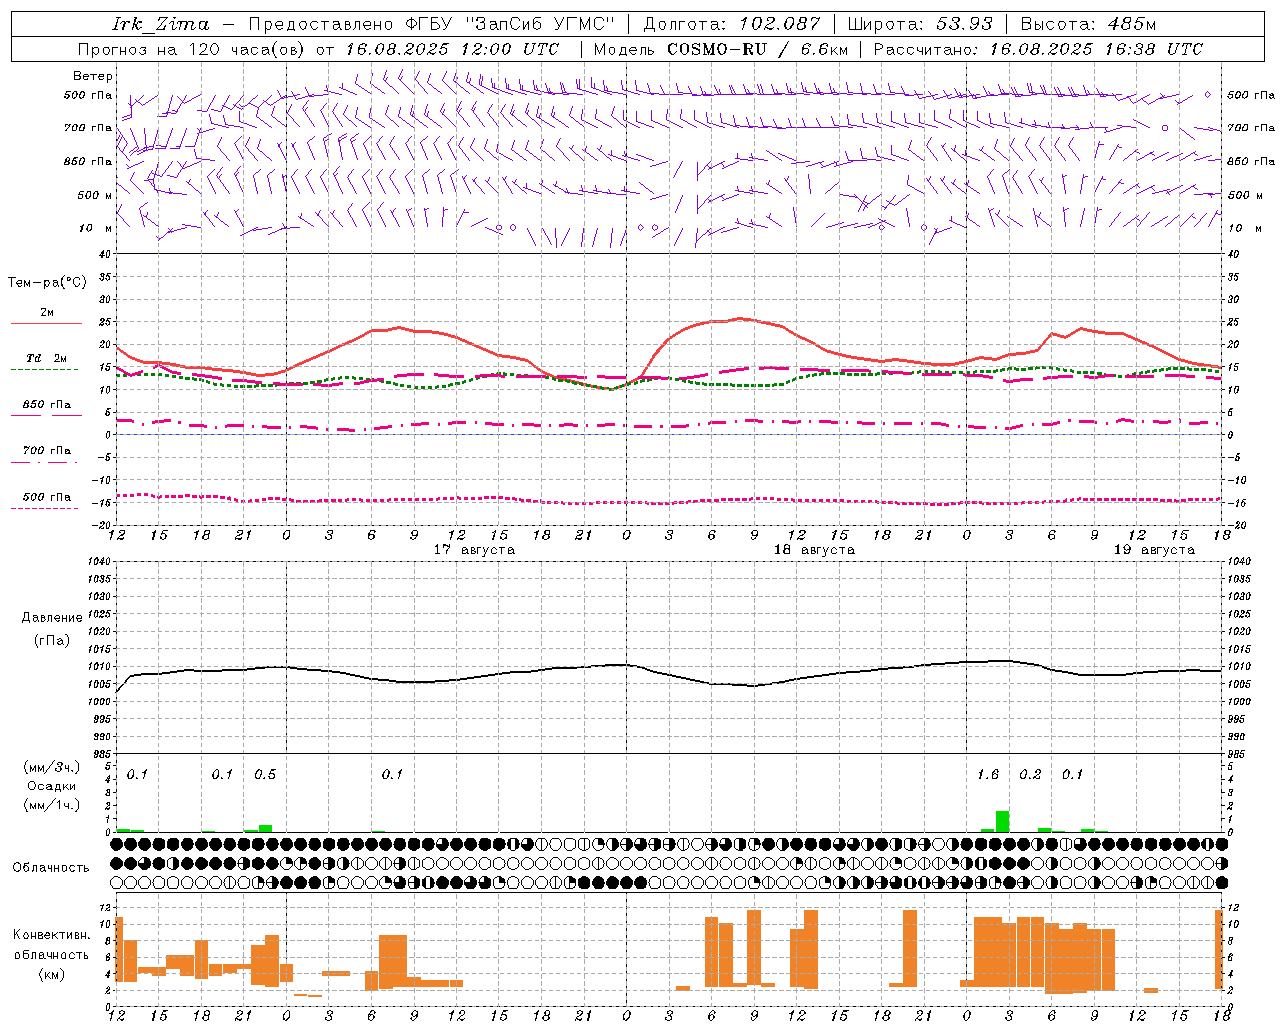Click the (мм/1ч.) precipitation unit label
The width and height of the screenshot is (1280, 1024).
pos(52,805)
